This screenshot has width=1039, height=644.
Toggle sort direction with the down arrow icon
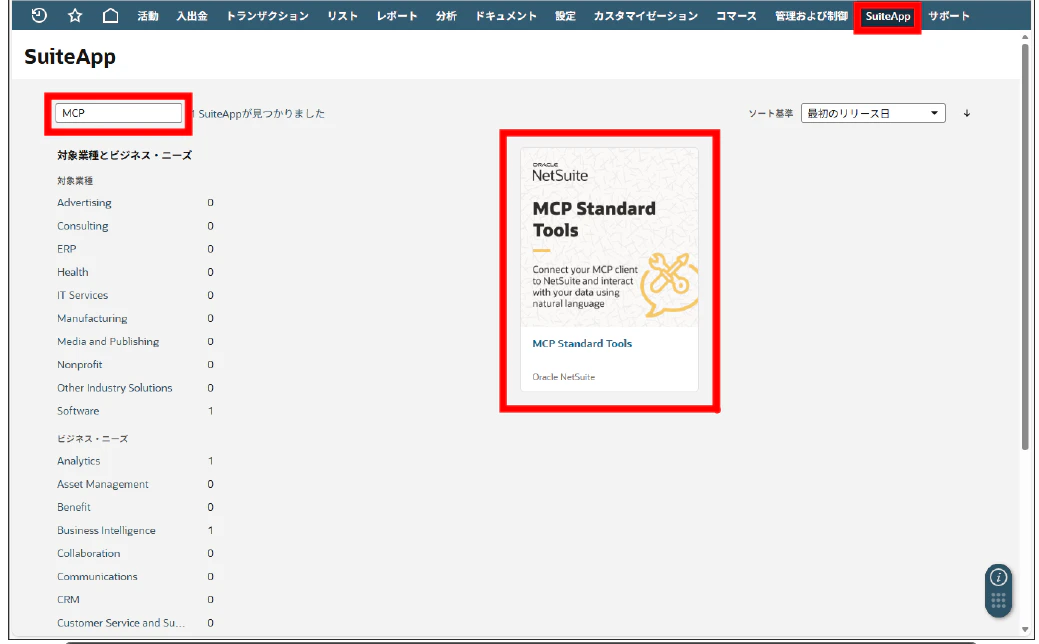point(965,113)
